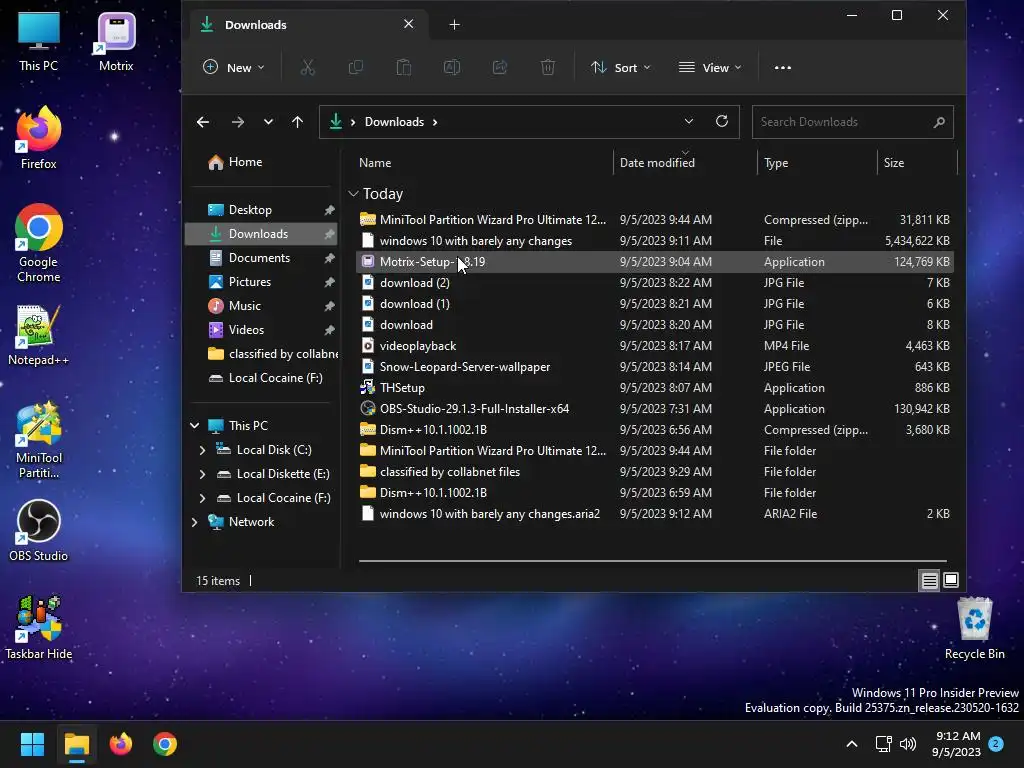
Task: Expand Local Disk (C:) tree node
Action: point(202,450)
